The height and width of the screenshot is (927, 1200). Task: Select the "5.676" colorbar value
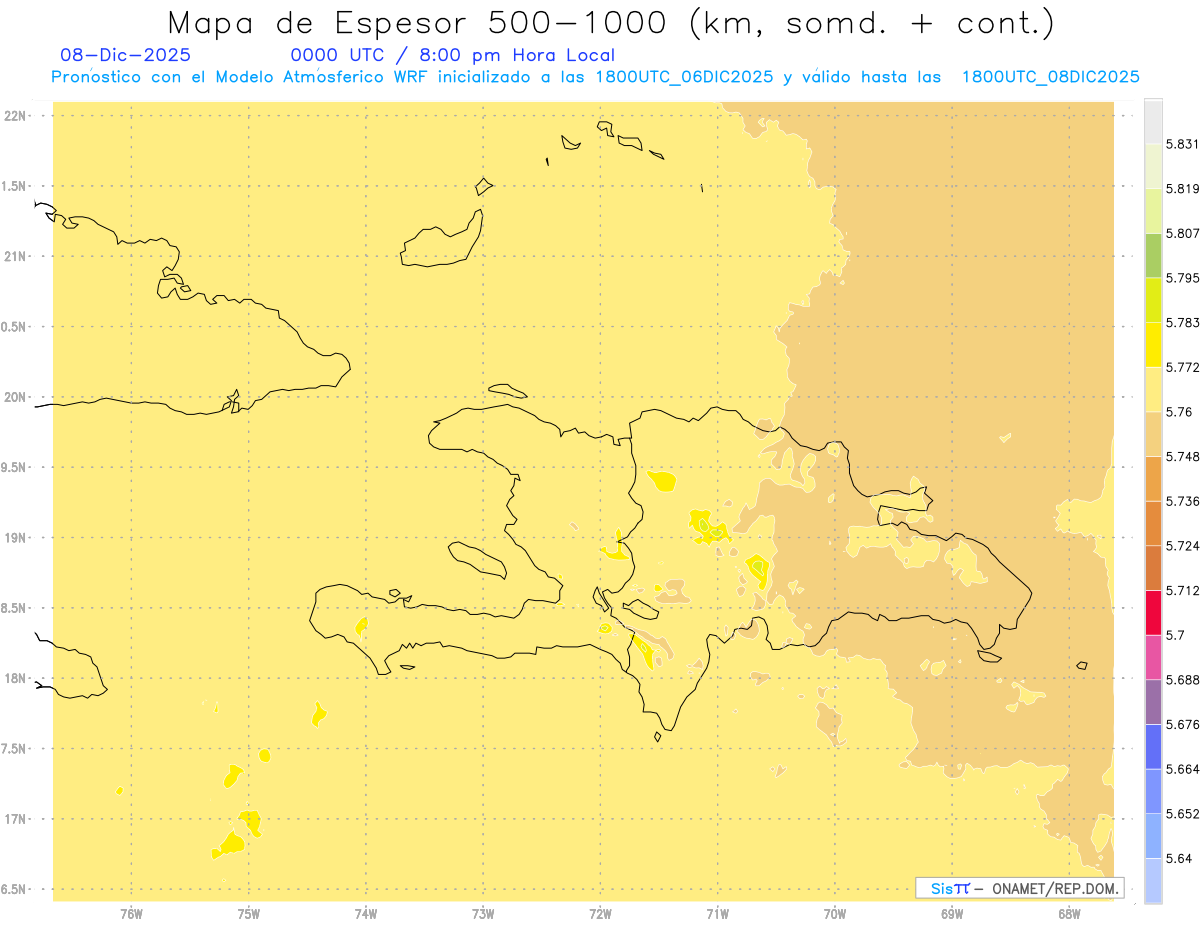click(x=1182, y=725)
